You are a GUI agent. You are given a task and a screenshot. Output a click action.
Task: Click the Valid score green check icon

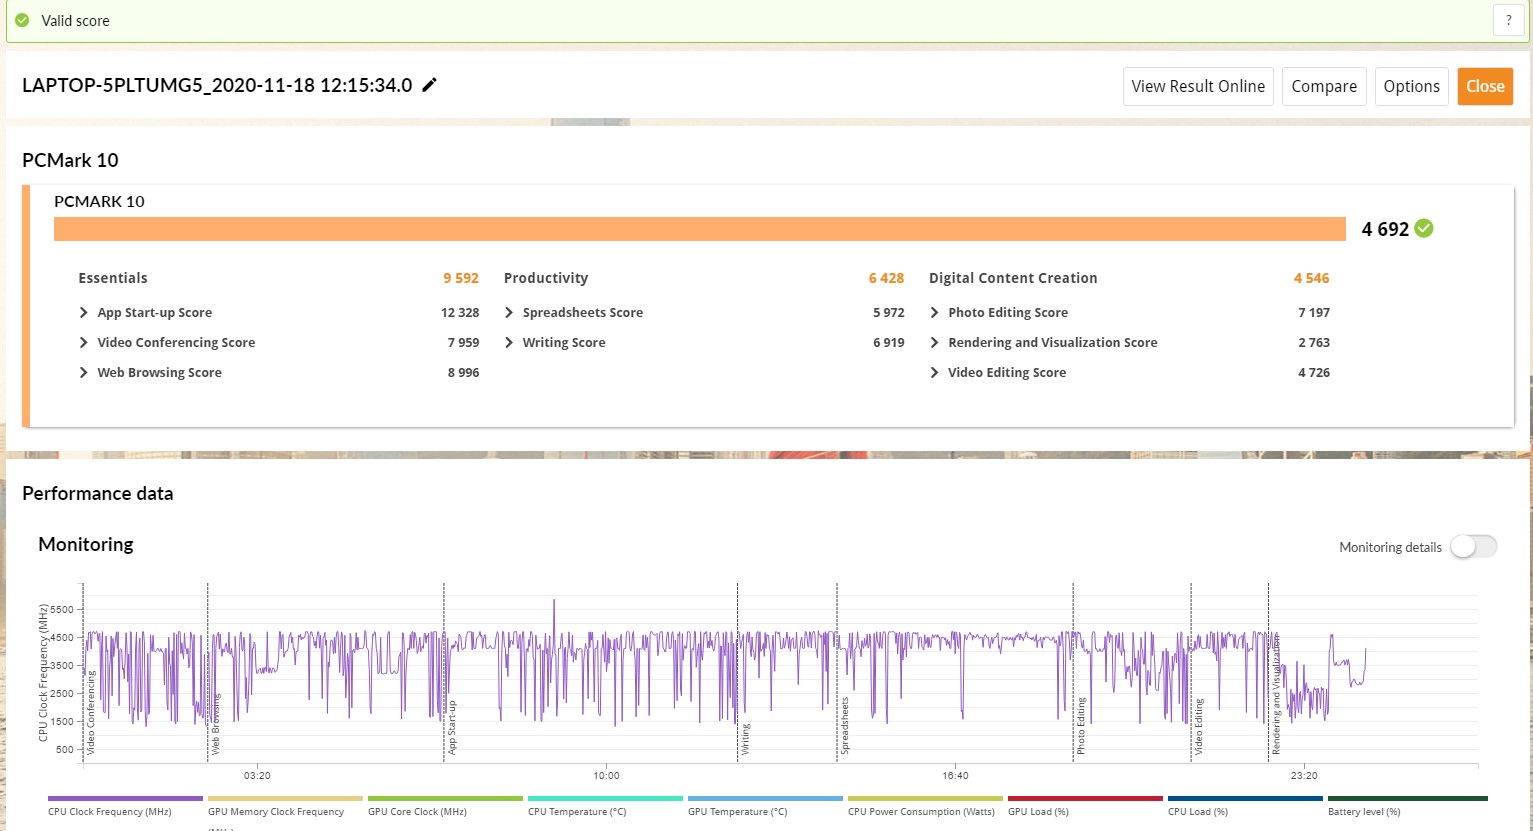pyautogui.click(x=22, y=20)
